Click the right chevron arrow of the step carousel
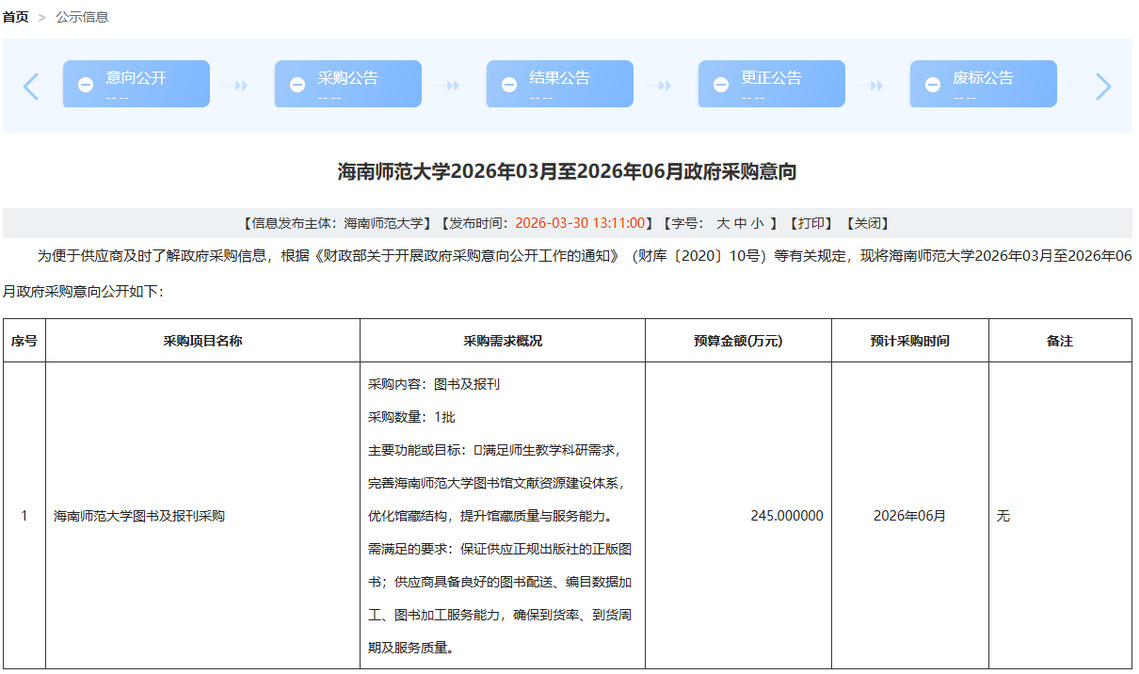Image resolution: width=1139 pixels, height=674 pixels. [1103, 87]
